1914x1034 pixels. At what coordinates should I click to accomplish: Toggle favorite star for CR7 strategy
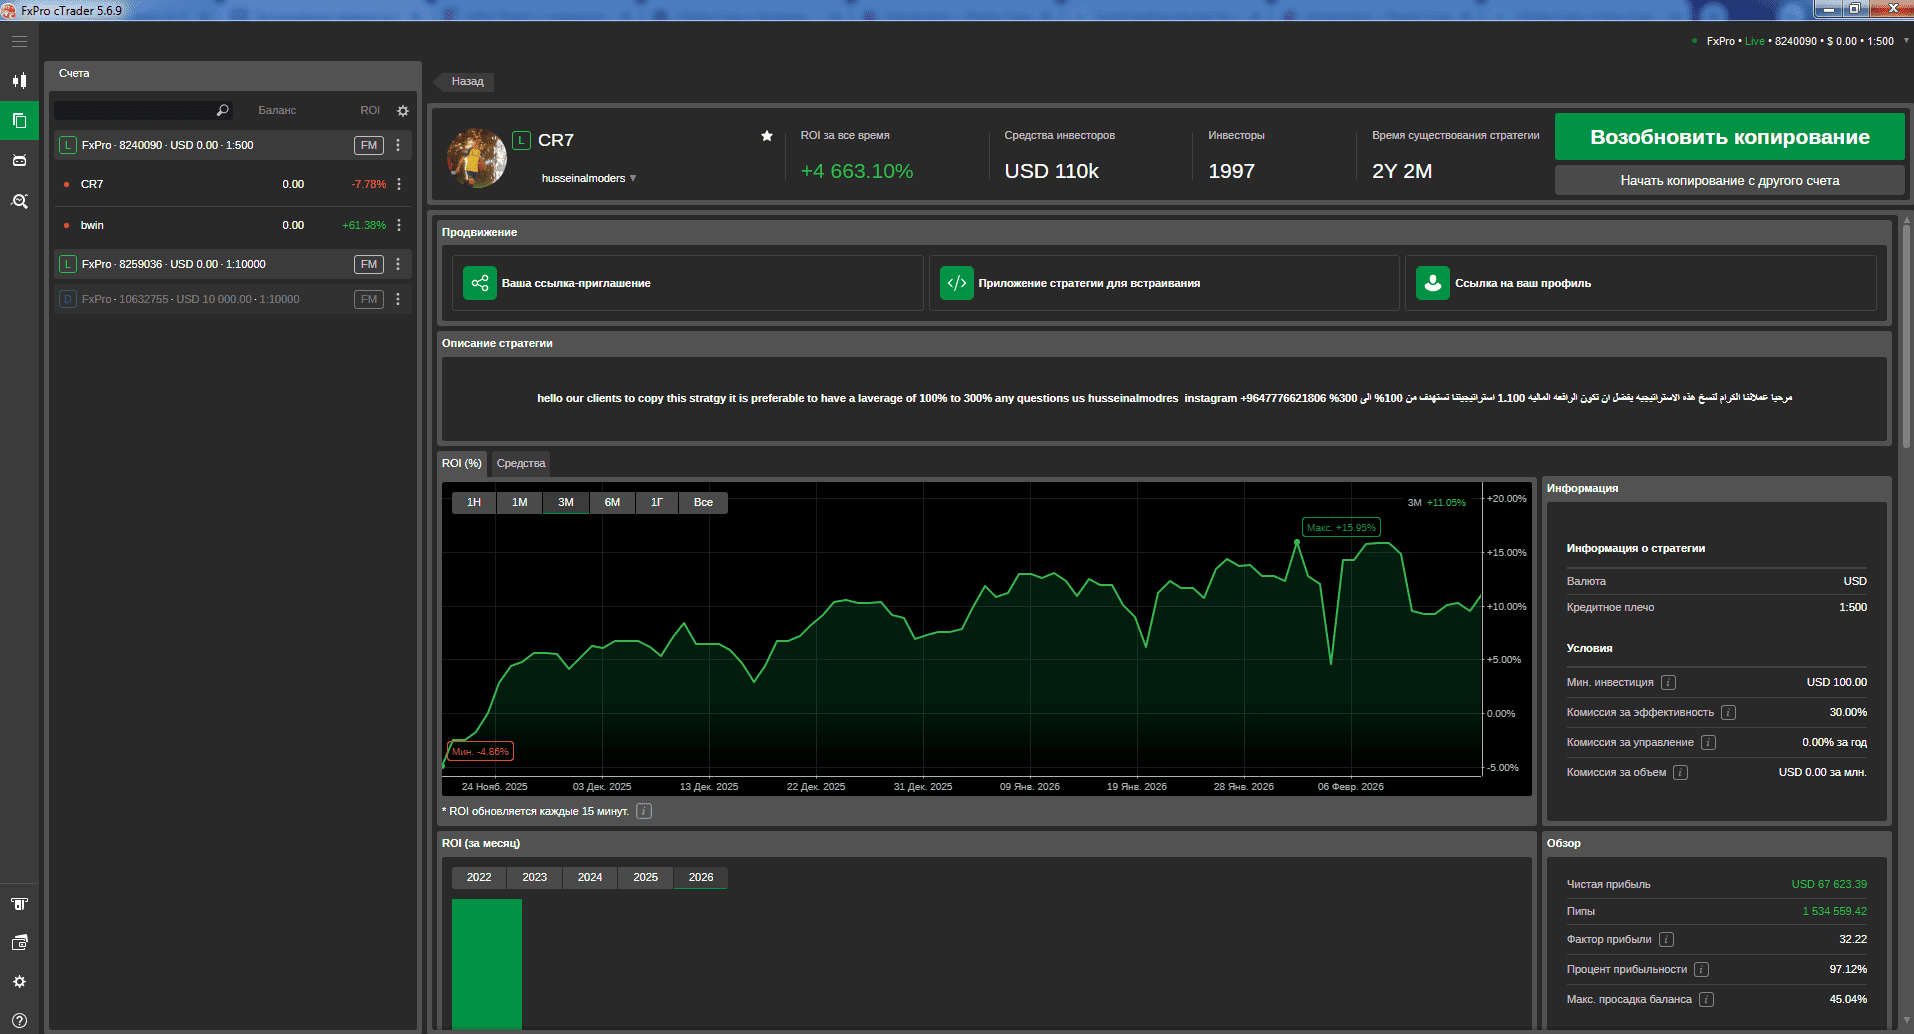[767, 136]
